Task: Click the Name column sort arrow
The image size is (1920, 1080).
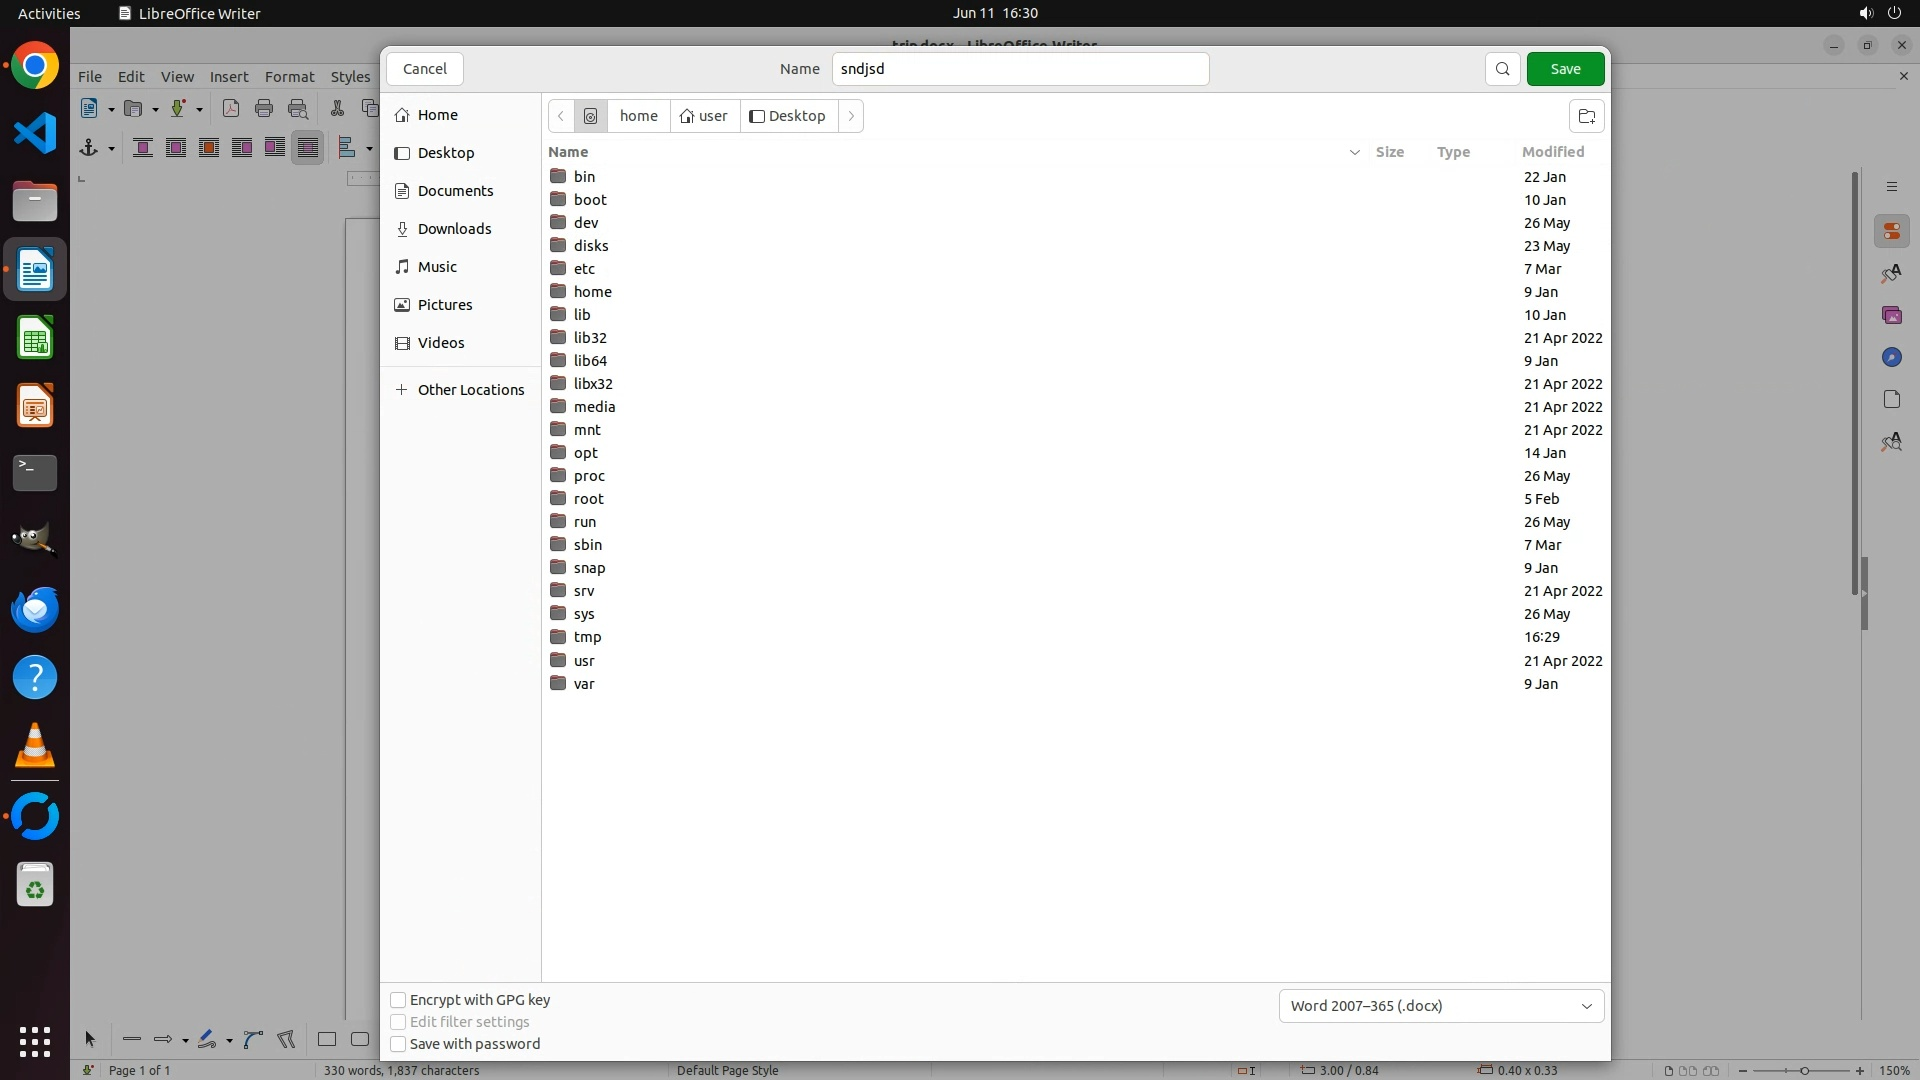Action: coord(1354,152)
